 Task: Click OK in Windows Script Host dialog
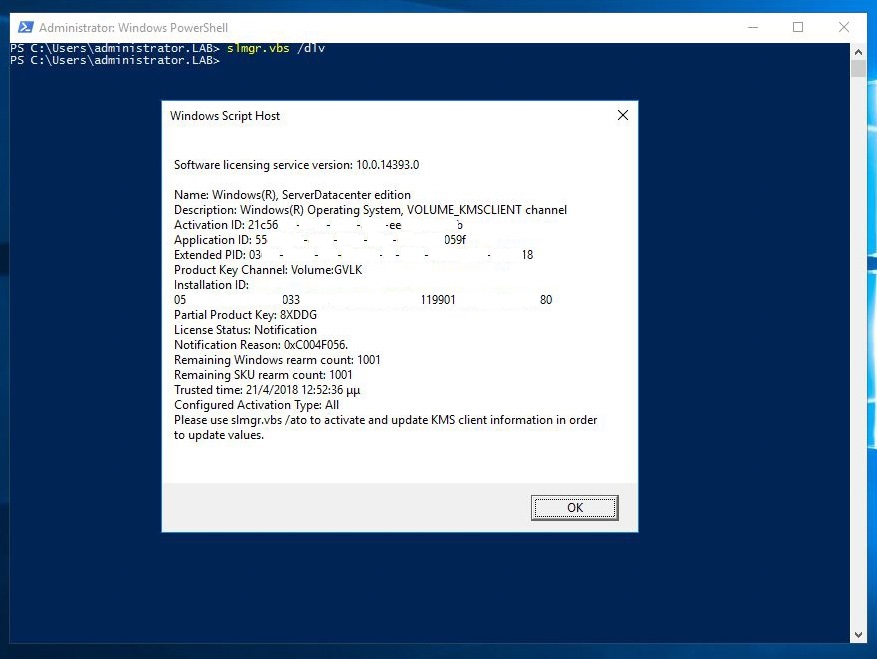pyautogui.click(x=574, y=507)
